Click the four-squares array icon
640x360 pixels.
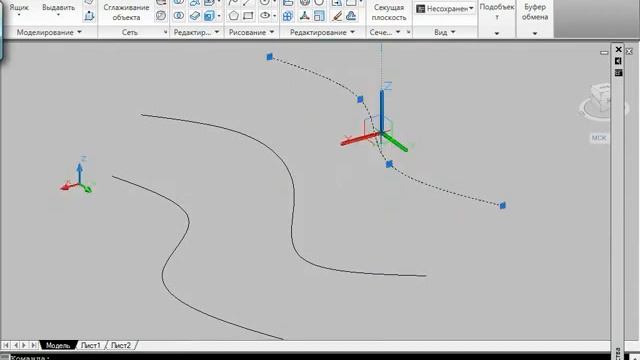coord(288,16)
